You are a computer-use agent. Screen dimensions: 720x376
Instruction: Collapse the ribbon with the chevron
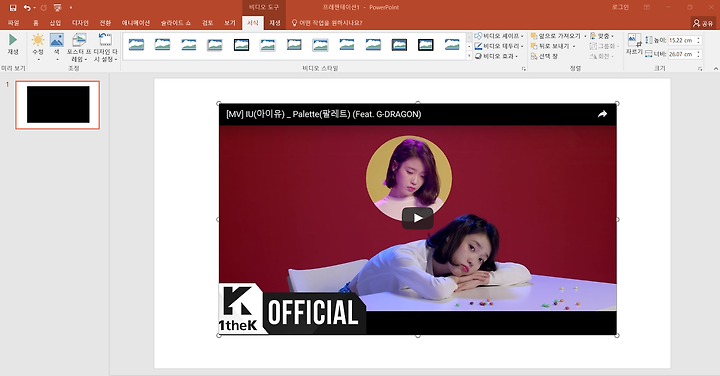715,68
